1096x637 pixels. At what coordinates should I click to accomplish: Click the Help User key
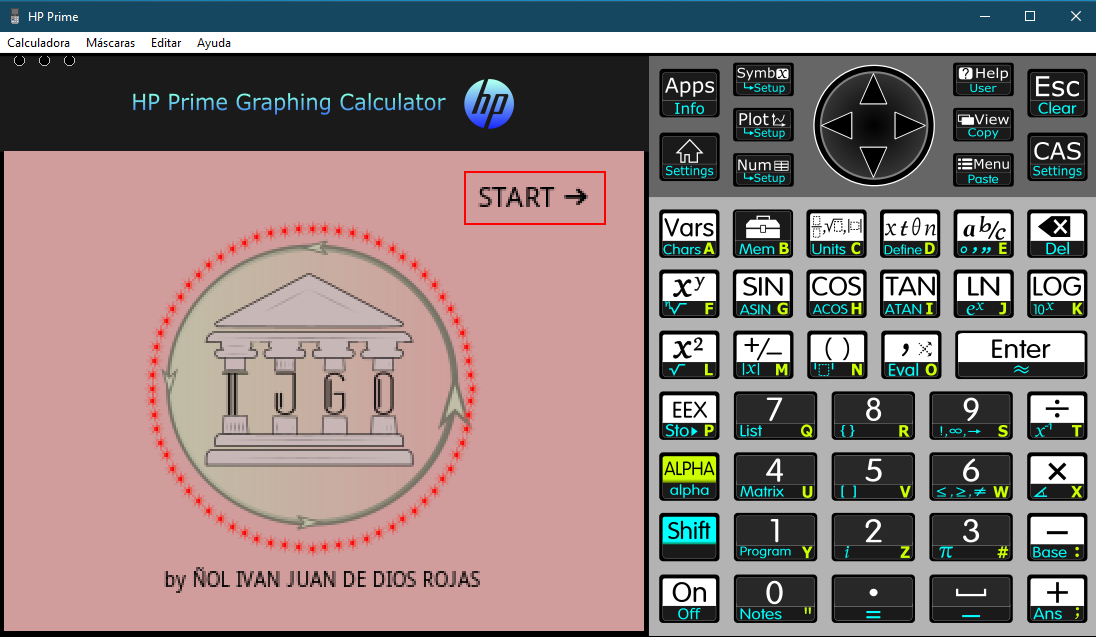pyautogui.click(x=982, y=80)
